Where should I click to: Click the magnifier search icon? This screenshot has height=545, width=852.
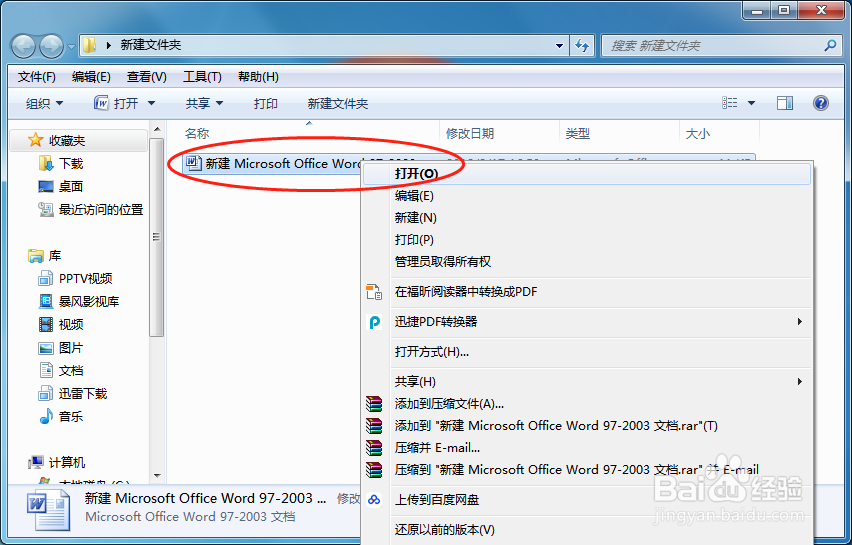coord(830,46)
